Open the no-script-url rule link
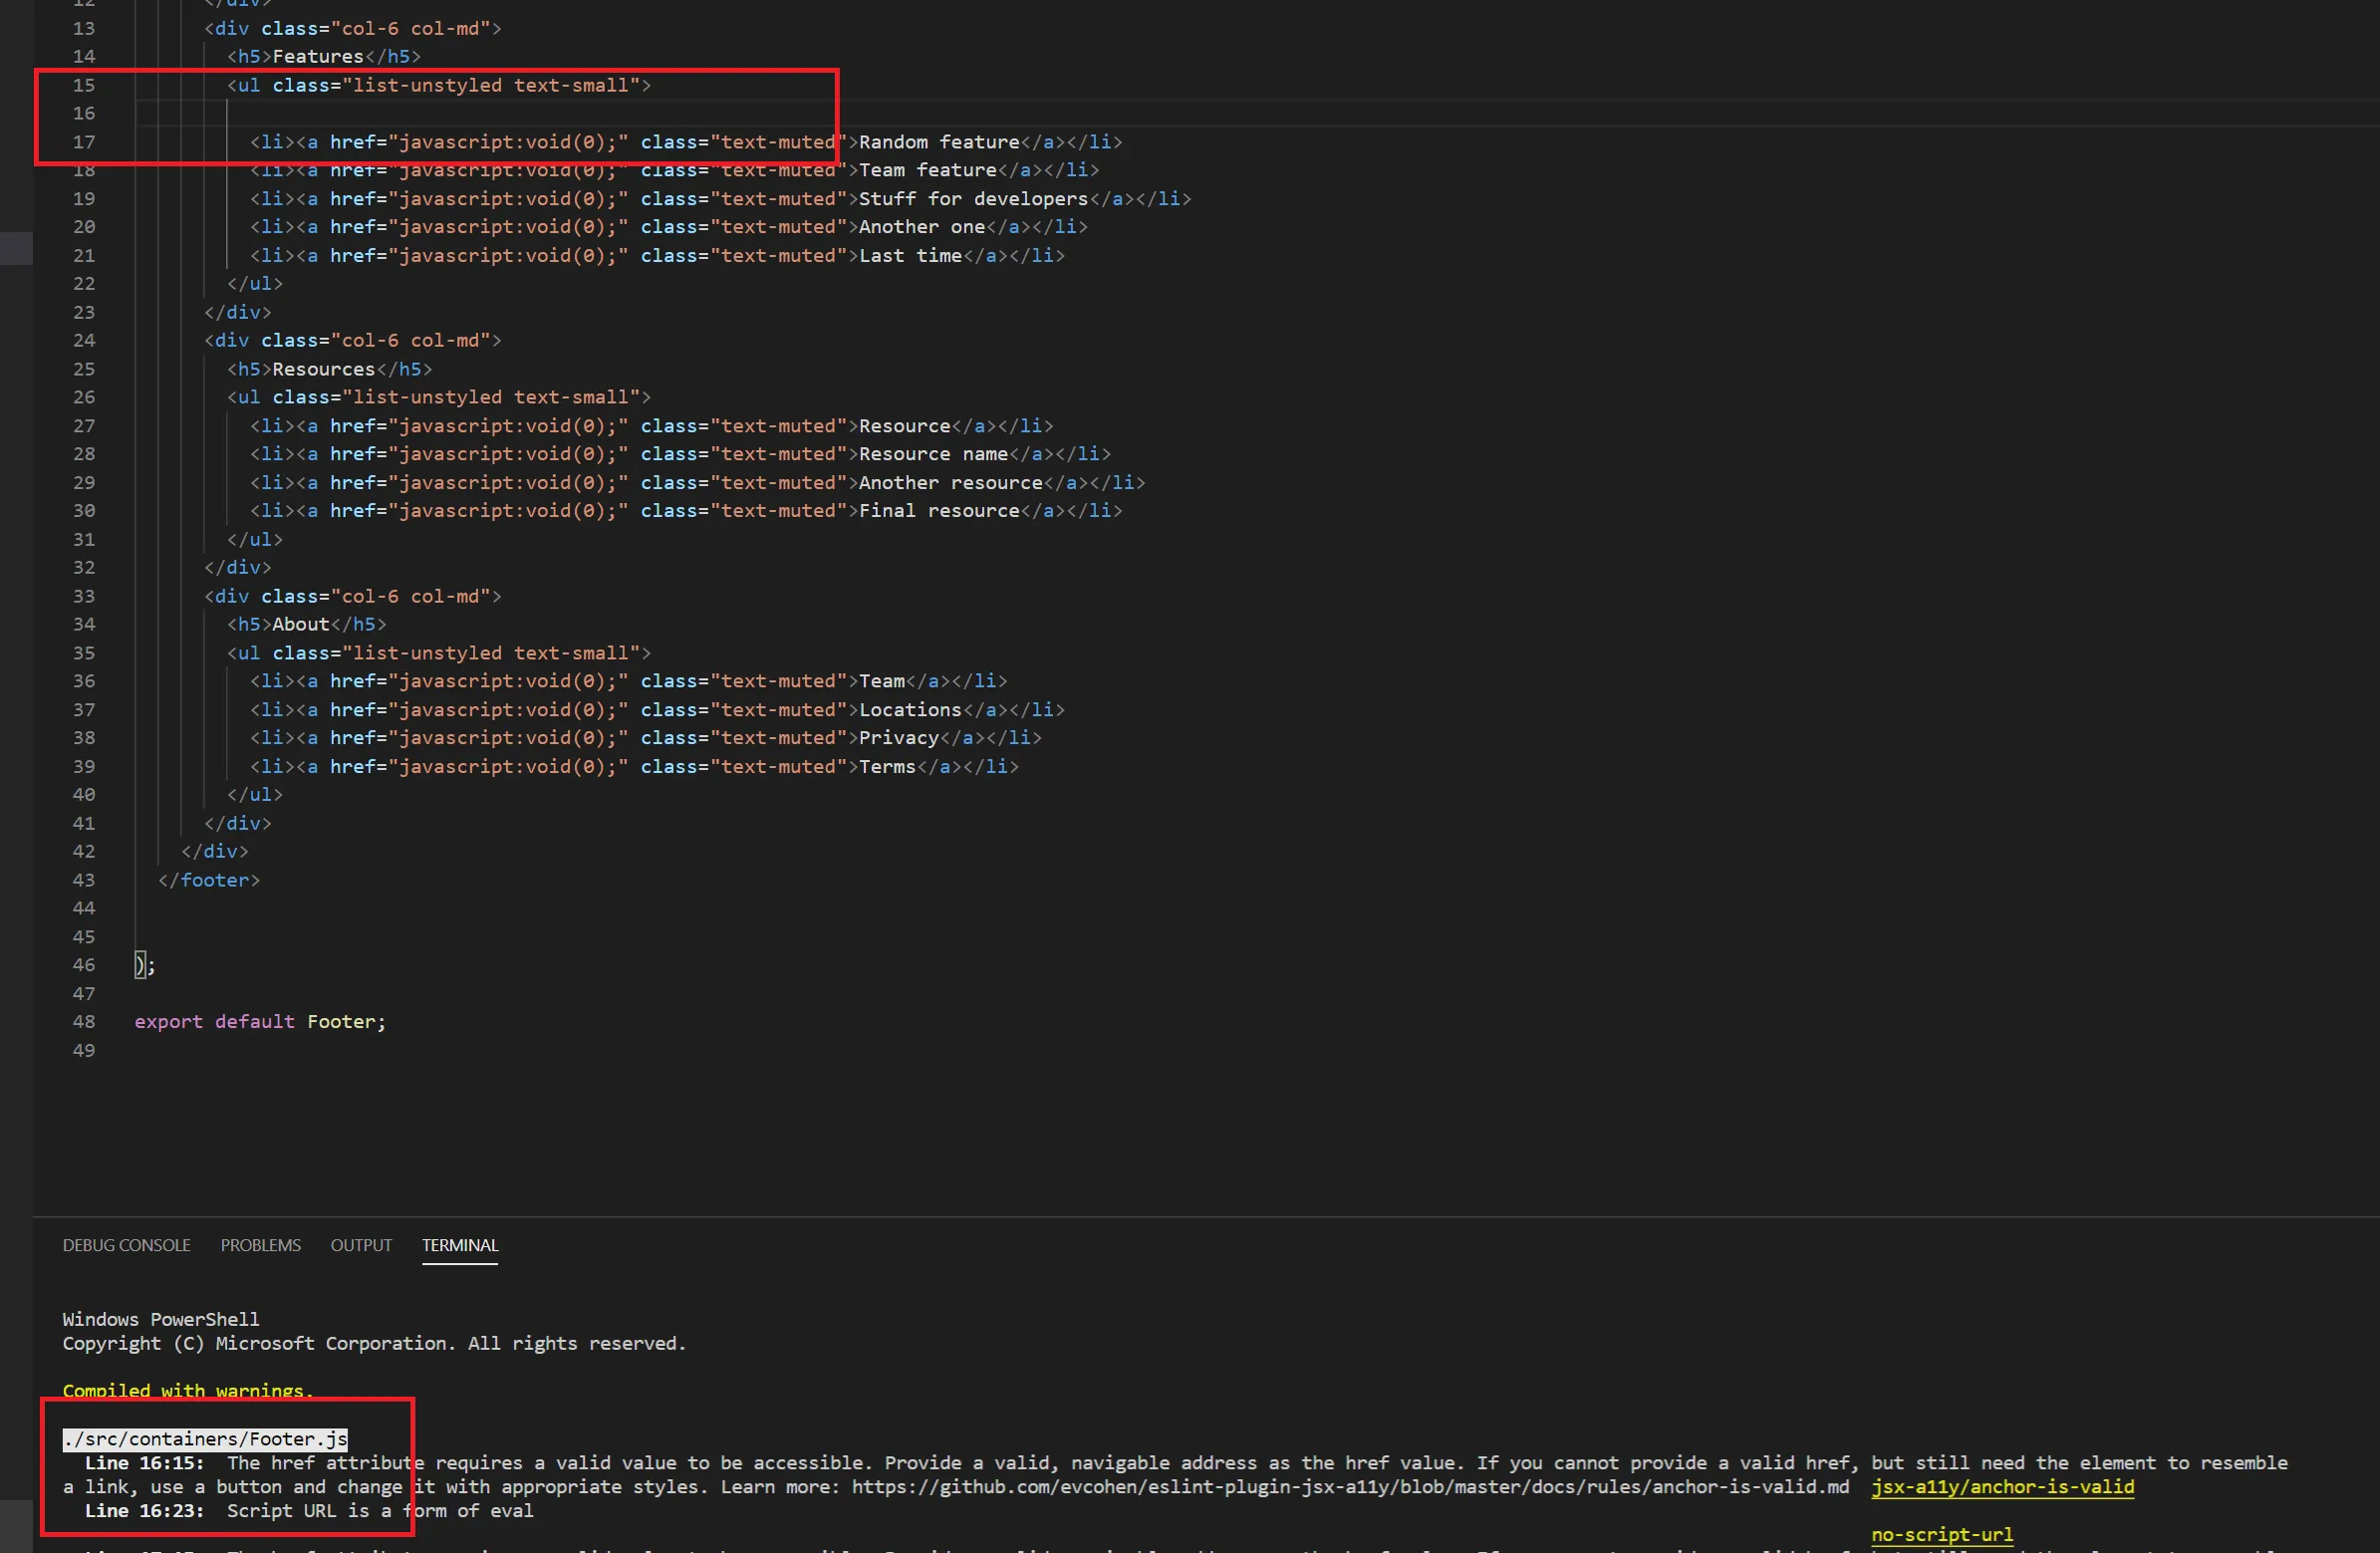The width and height of the screenshot is (2380, 1553). (1941, 1534)
